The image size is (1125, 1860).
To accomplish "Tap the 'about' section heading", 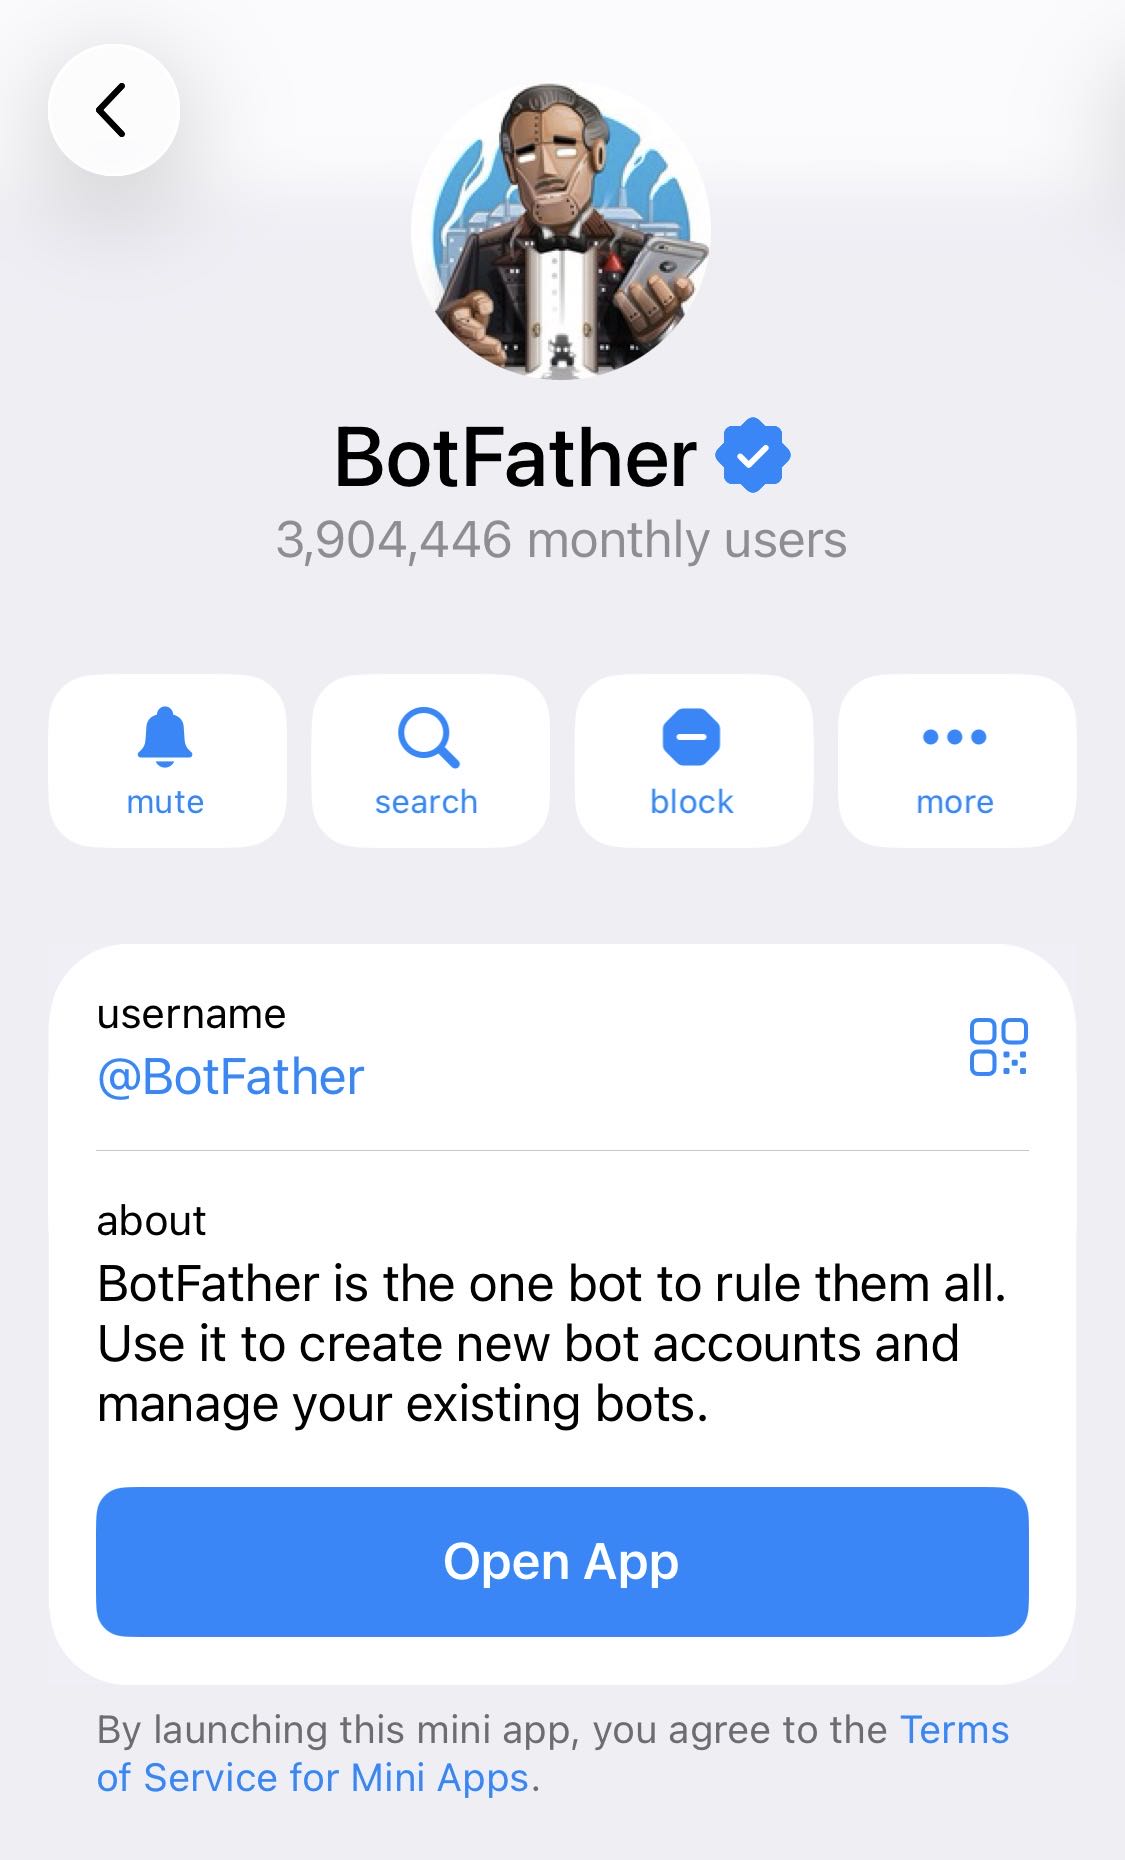I will pos(151,1221).
